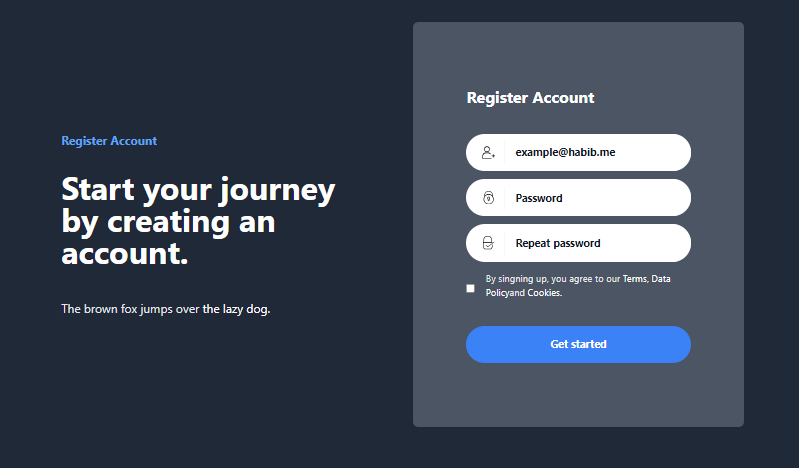Click the add-user icon in email field

(x=488, y=152)
